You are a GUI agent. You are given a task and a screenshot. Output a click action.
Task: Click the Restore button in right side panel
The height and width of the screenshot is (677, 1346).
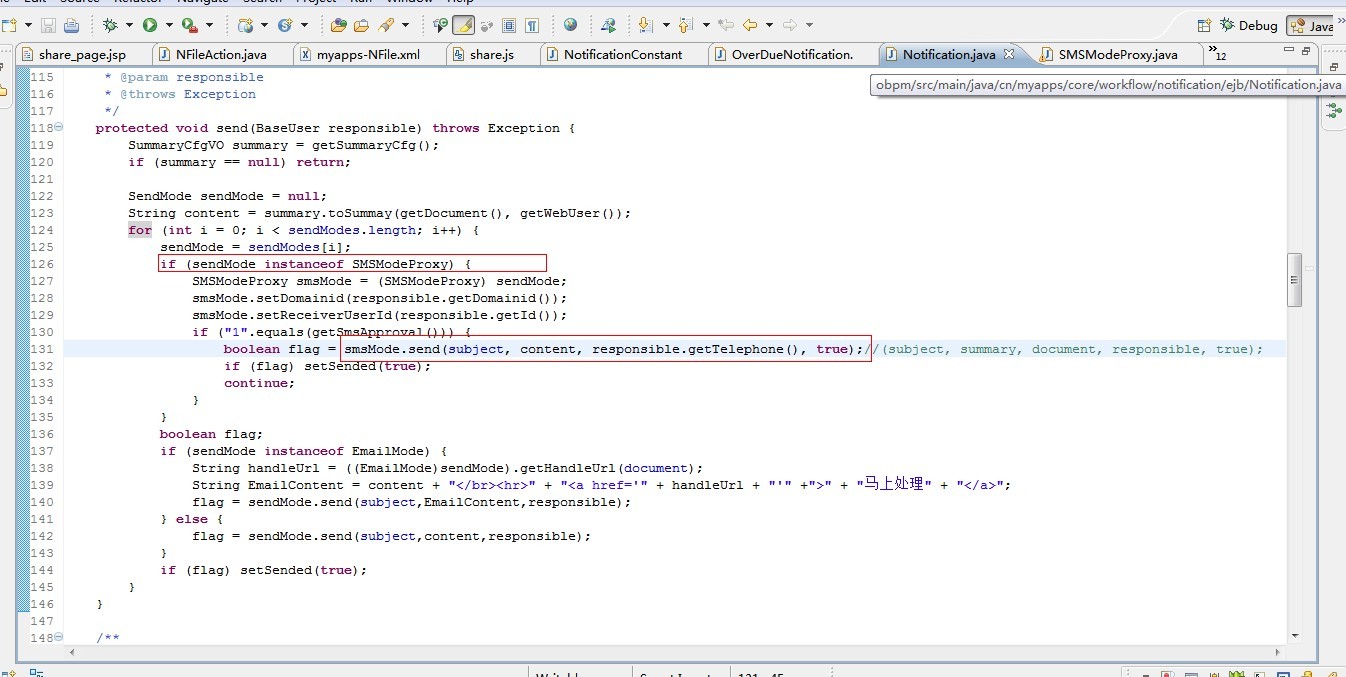pos(1333,67)
